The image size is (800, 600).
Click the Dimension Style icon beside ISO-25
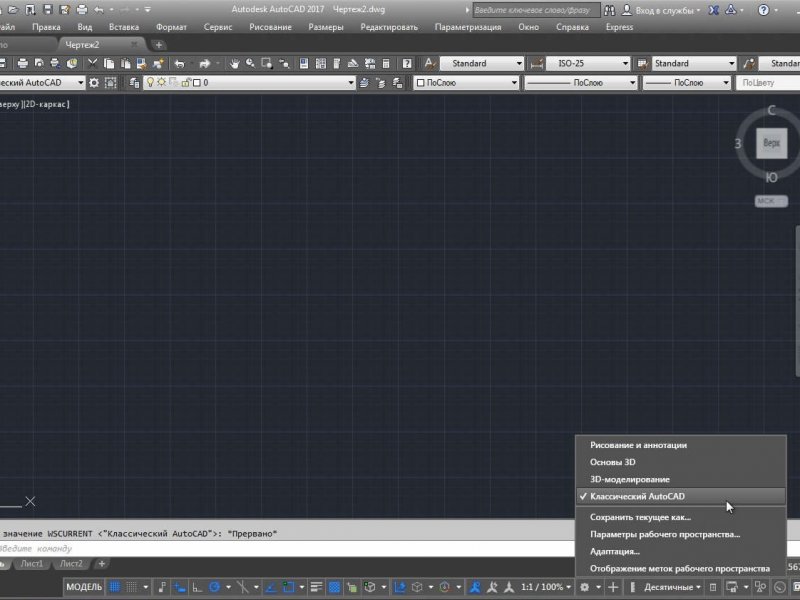coord(536,63)
